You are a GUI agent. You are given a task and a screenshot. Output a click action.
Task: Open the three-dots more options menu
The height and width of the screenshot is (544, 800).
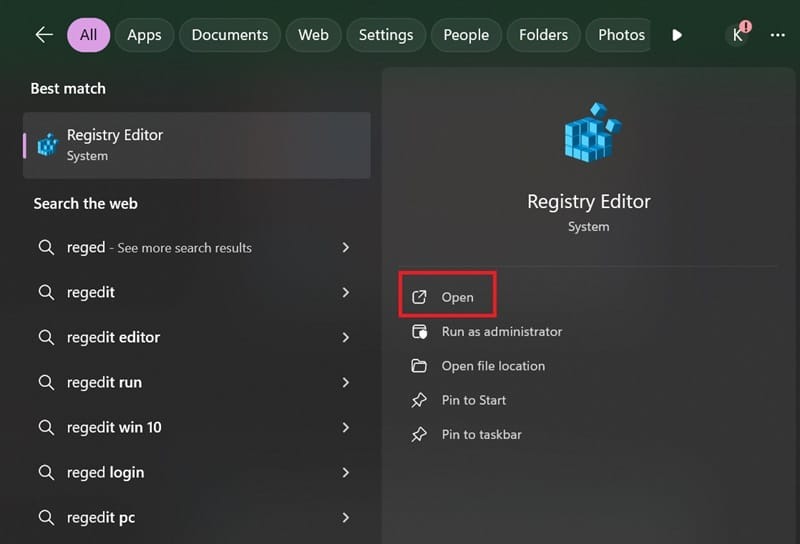tap(778, 35)
